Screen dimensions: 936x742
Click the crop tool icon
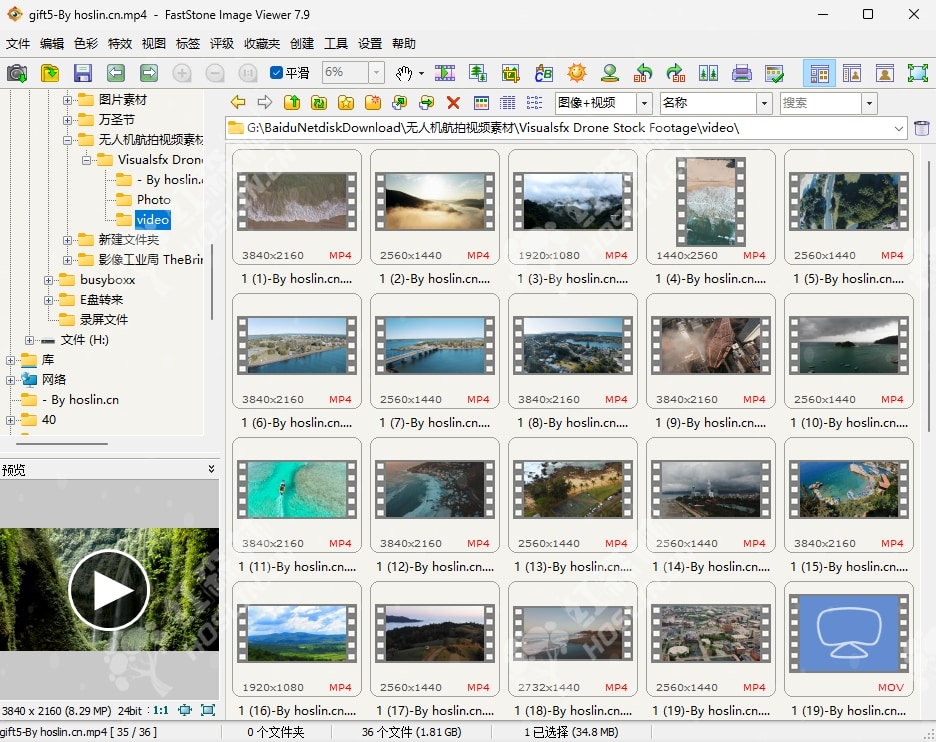[511, 73]
